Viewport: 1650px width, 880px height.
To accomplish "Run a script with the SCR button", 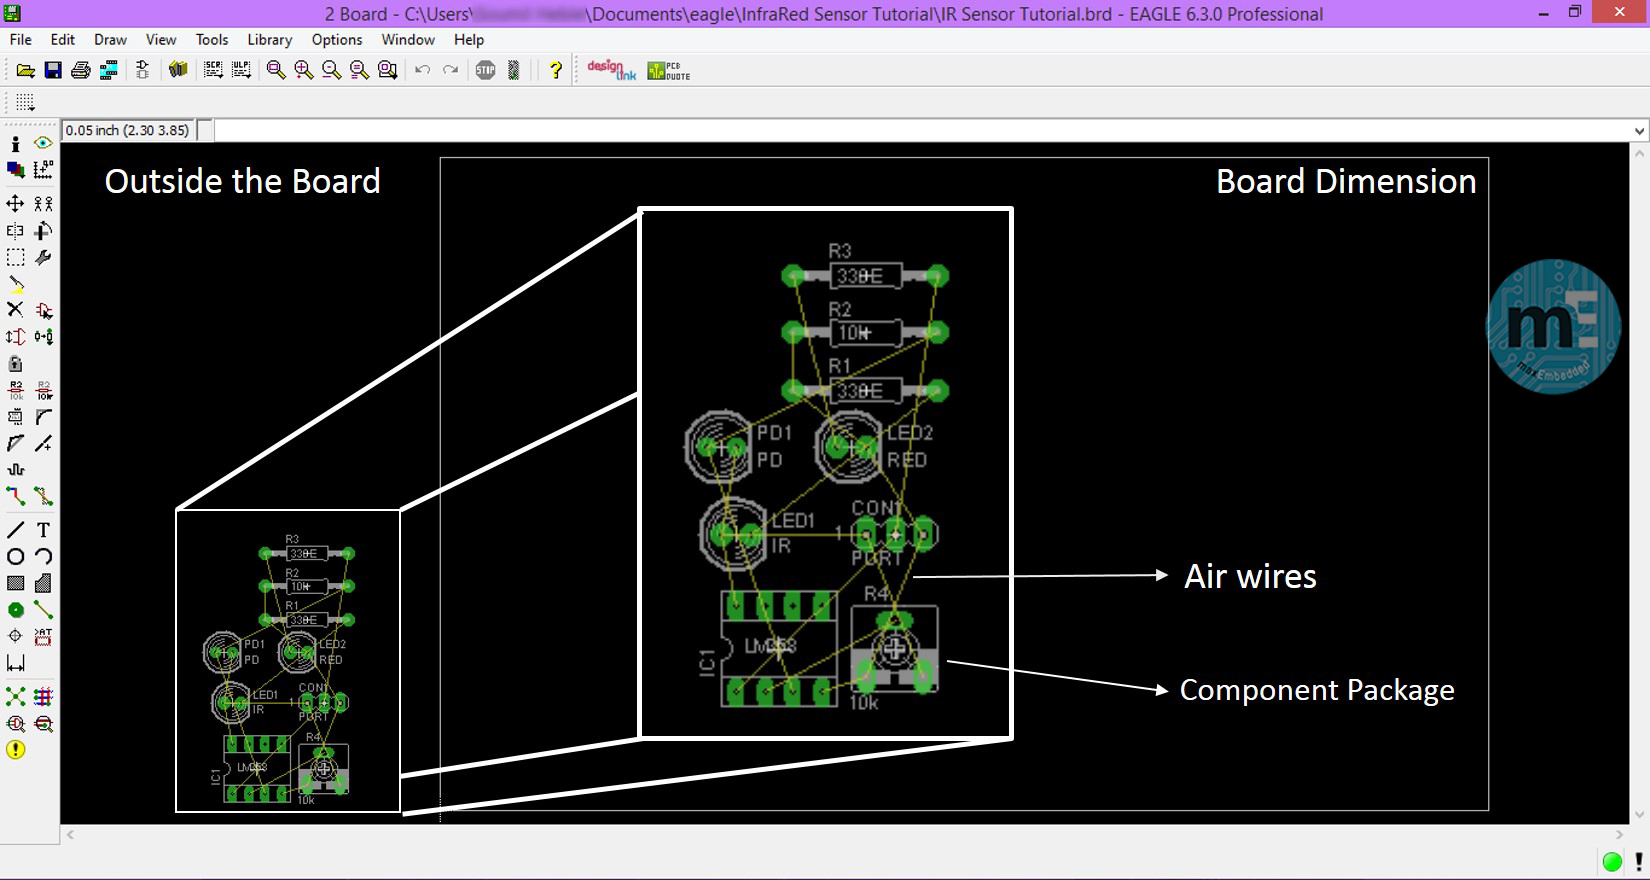I will [213, 70].
